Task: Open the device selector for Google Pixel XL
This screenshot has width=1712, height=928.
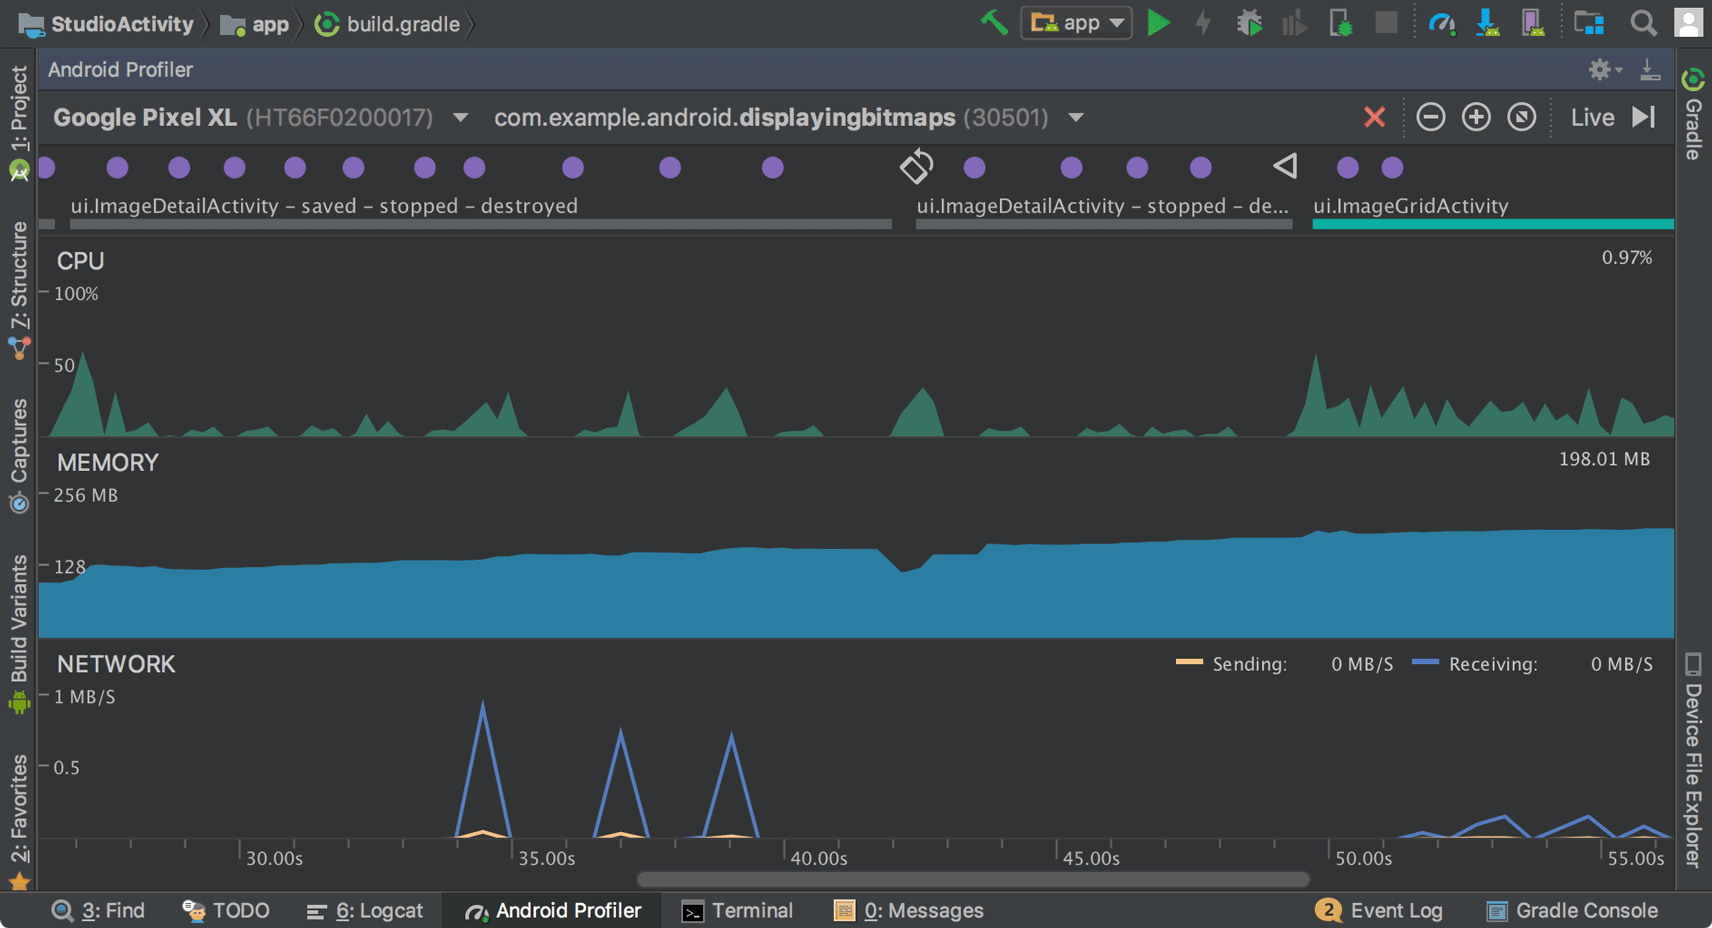Action: (x=459, y=117)
